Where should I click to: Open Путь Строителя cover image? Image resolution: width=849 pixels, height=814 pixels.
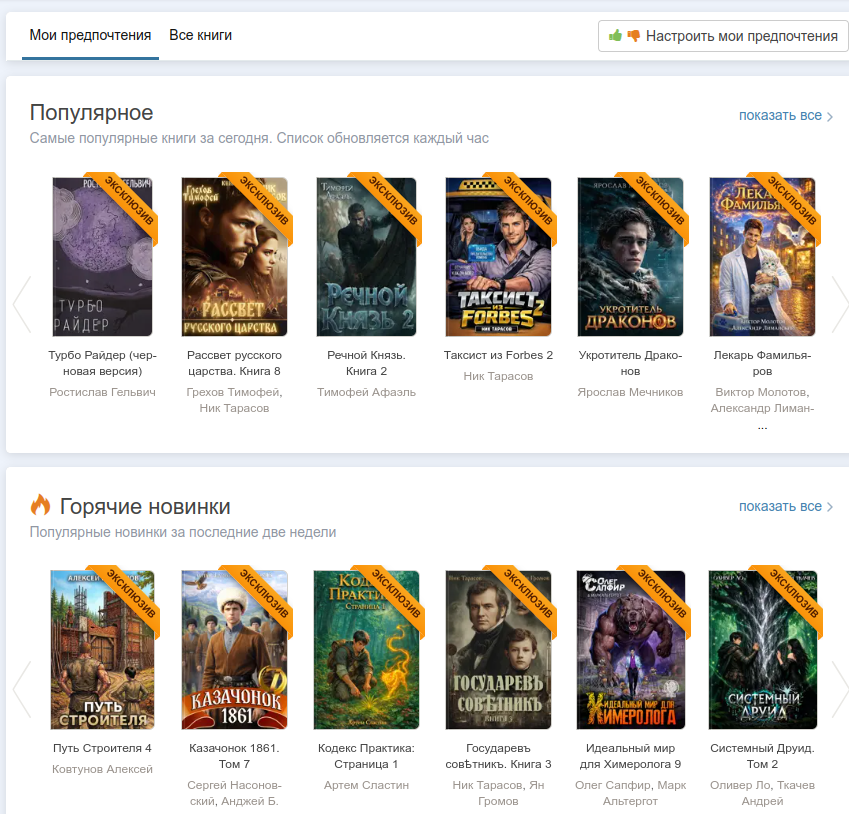click(102, 649)
